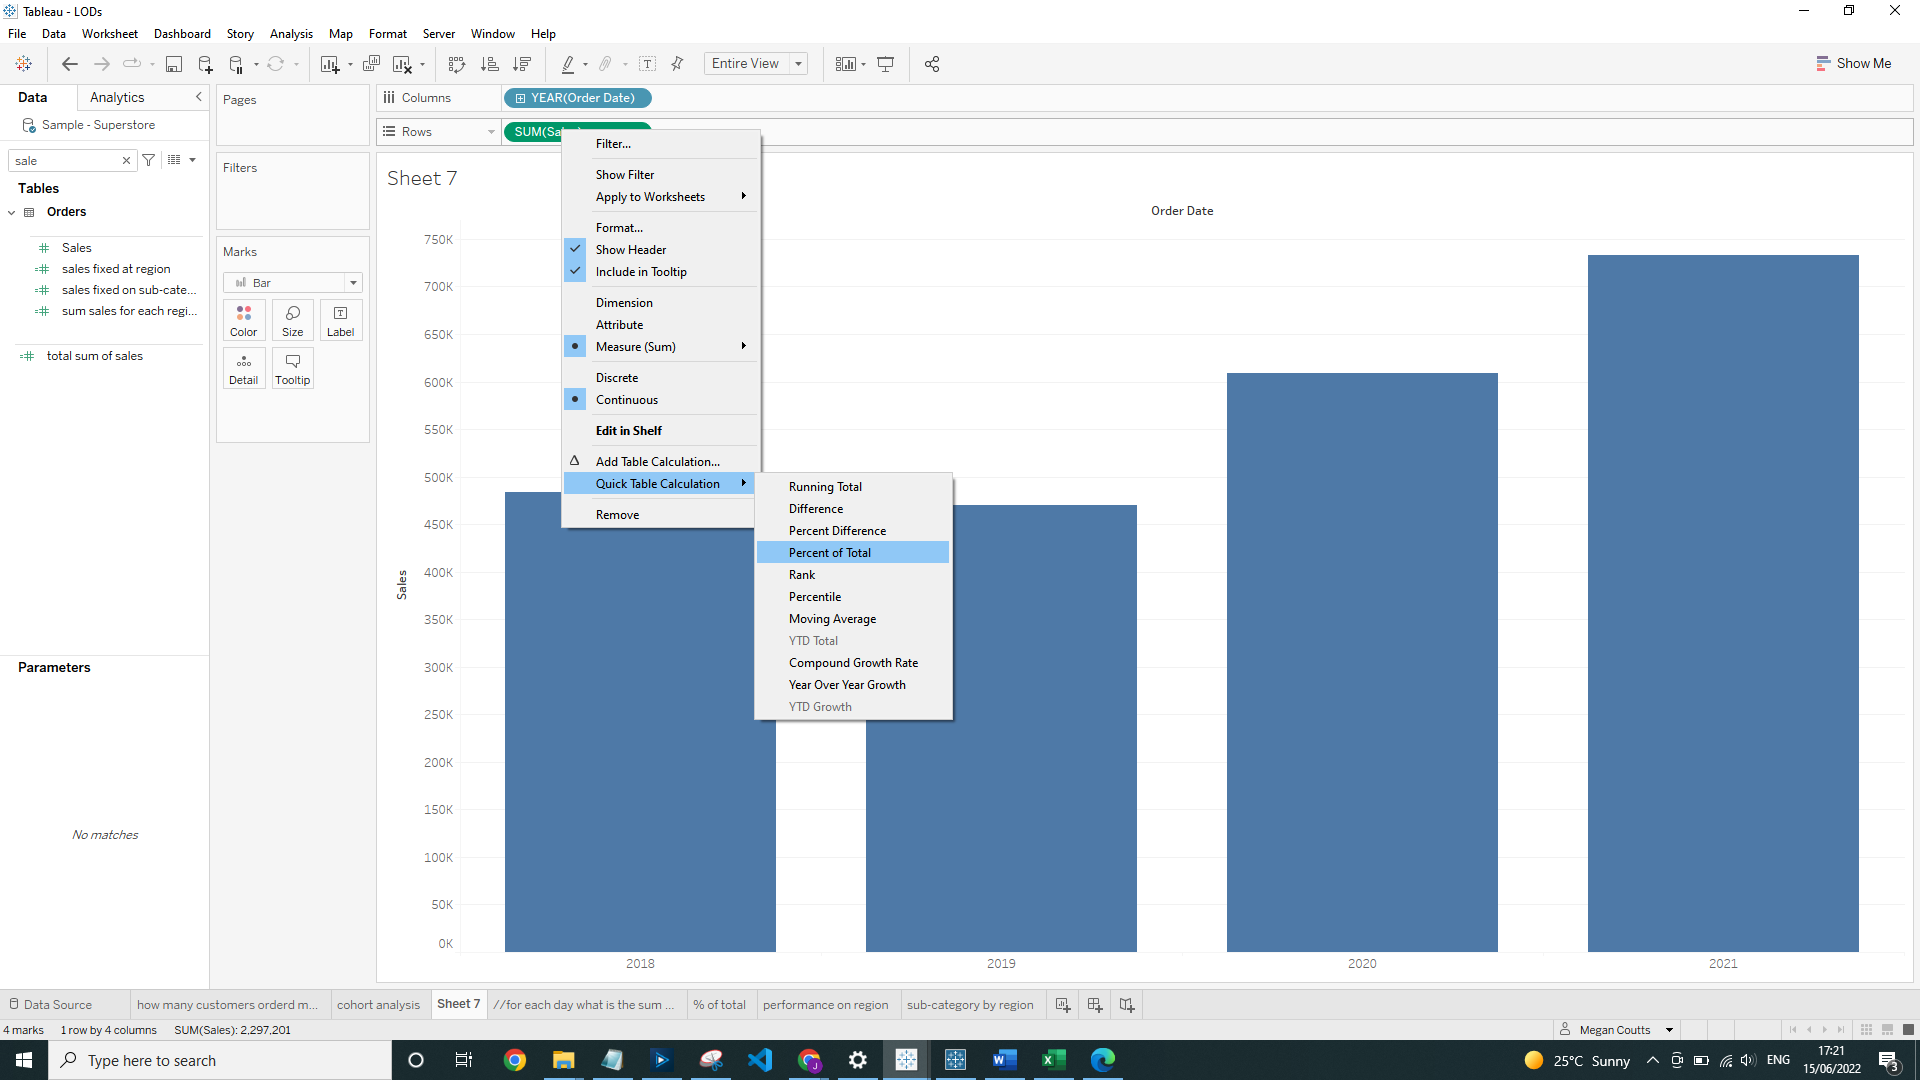Open the Color marks card
The height and width of the screenshot is (1080, 1920).
(243, 320)
